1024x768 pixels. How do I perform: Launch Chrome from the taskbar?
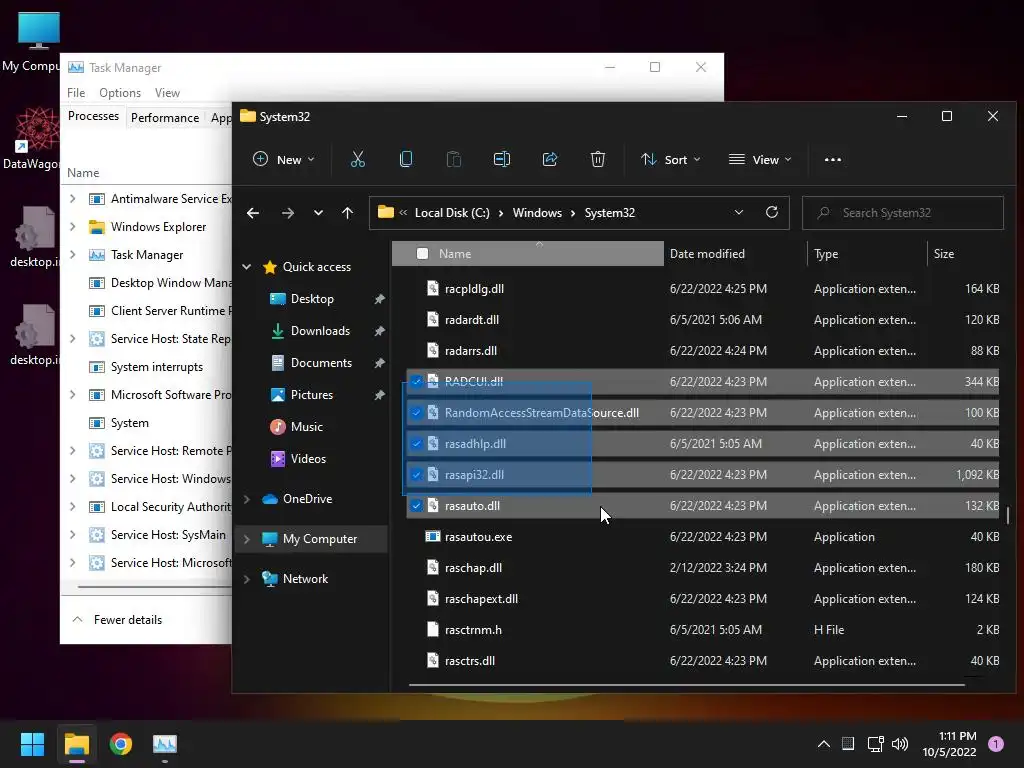pos(121,744)
